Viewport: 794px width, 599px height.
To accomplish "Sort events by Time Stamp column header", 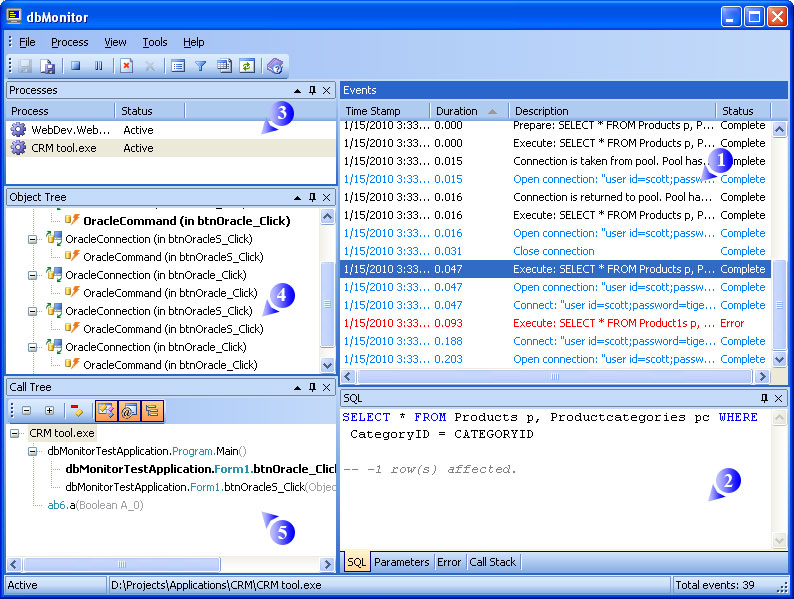I will pyautogui.click(x=385, y=111).
